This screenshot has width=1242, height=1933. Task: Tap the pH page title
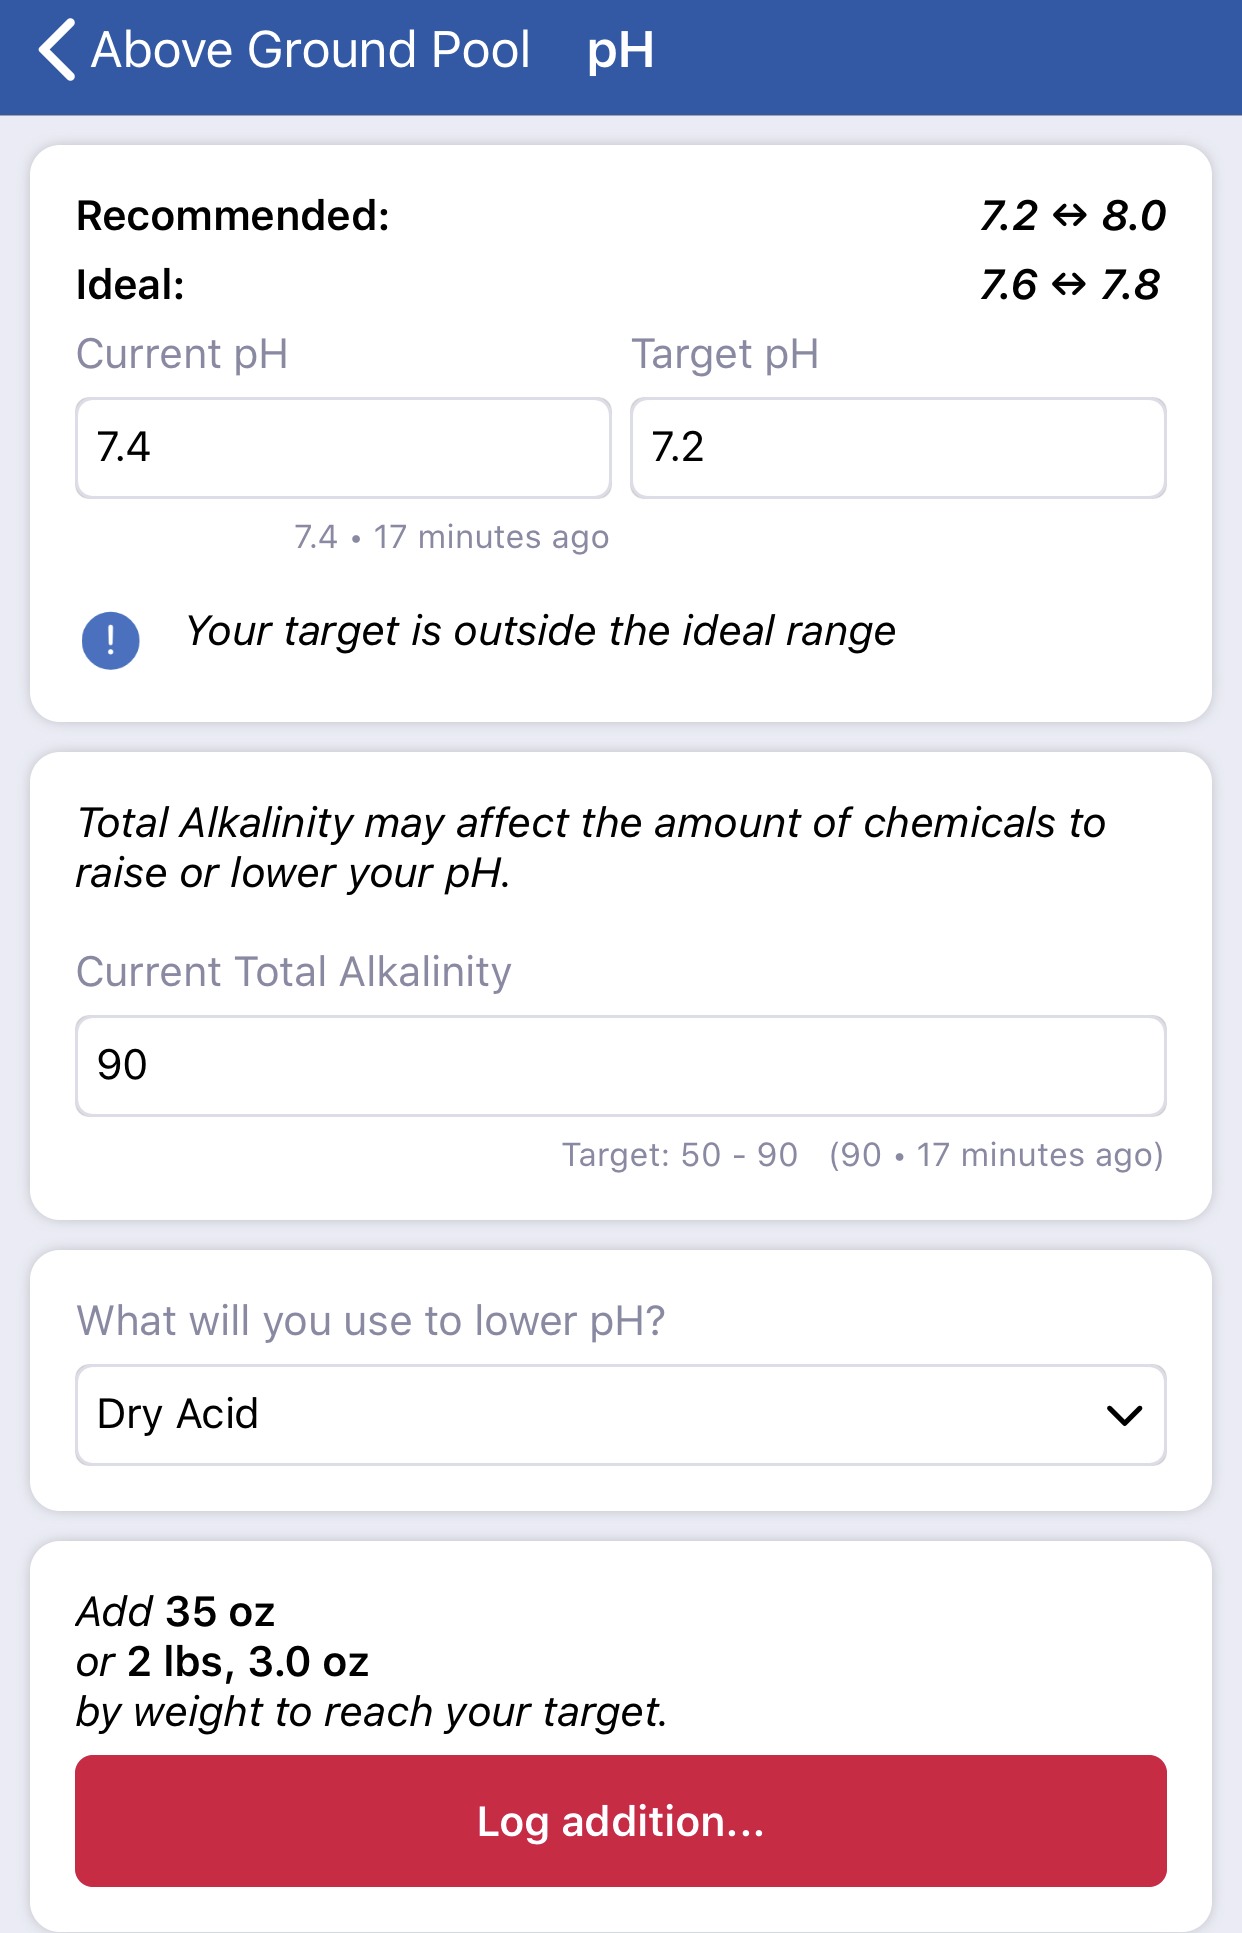[x=620, y=51]
